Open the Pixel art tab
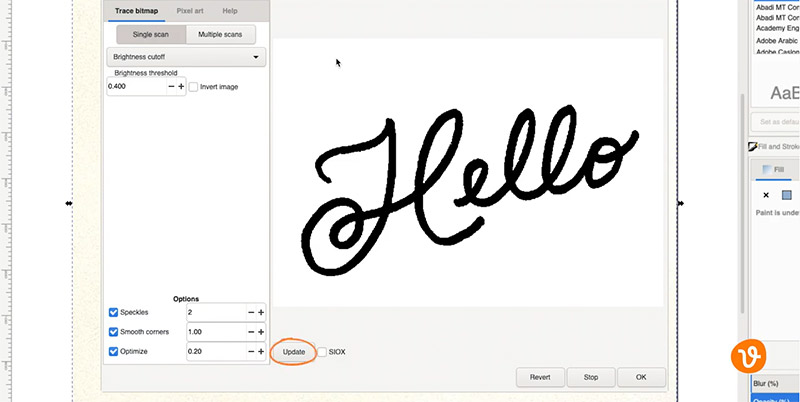Image resolution: width=800 pixels, height=402 pixels. [190, 11]
